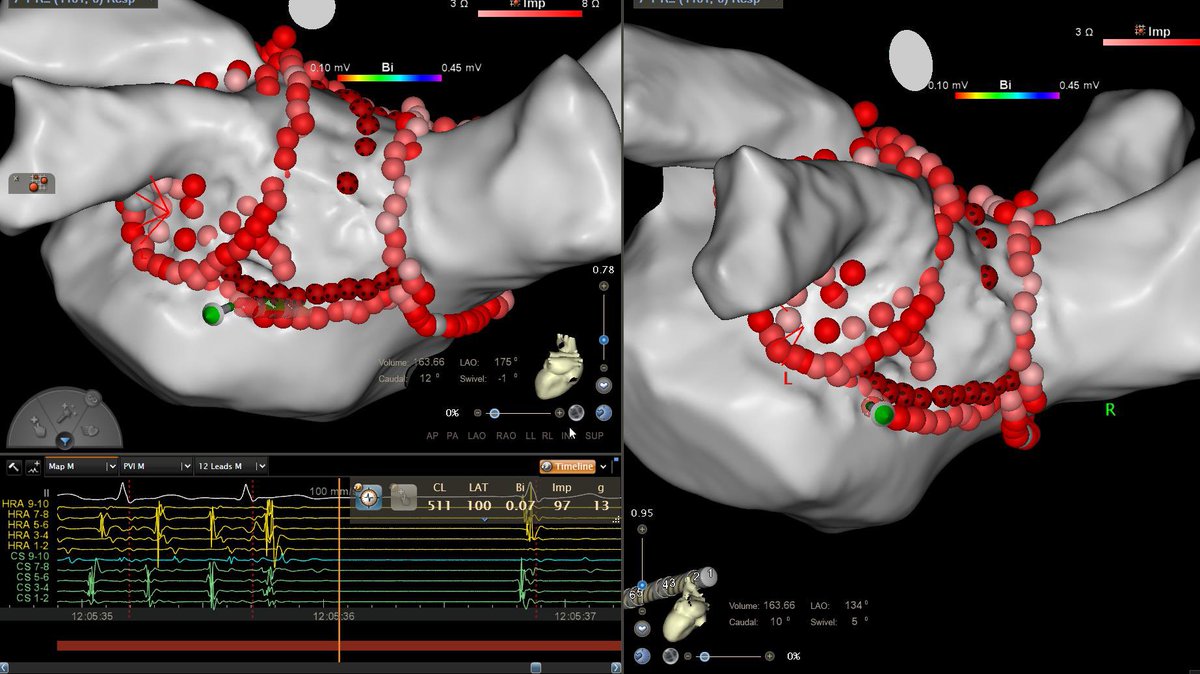Click the transparency sphere icon in left view
The width and height of the screenshot is (1200, 674).
point(576,412)
